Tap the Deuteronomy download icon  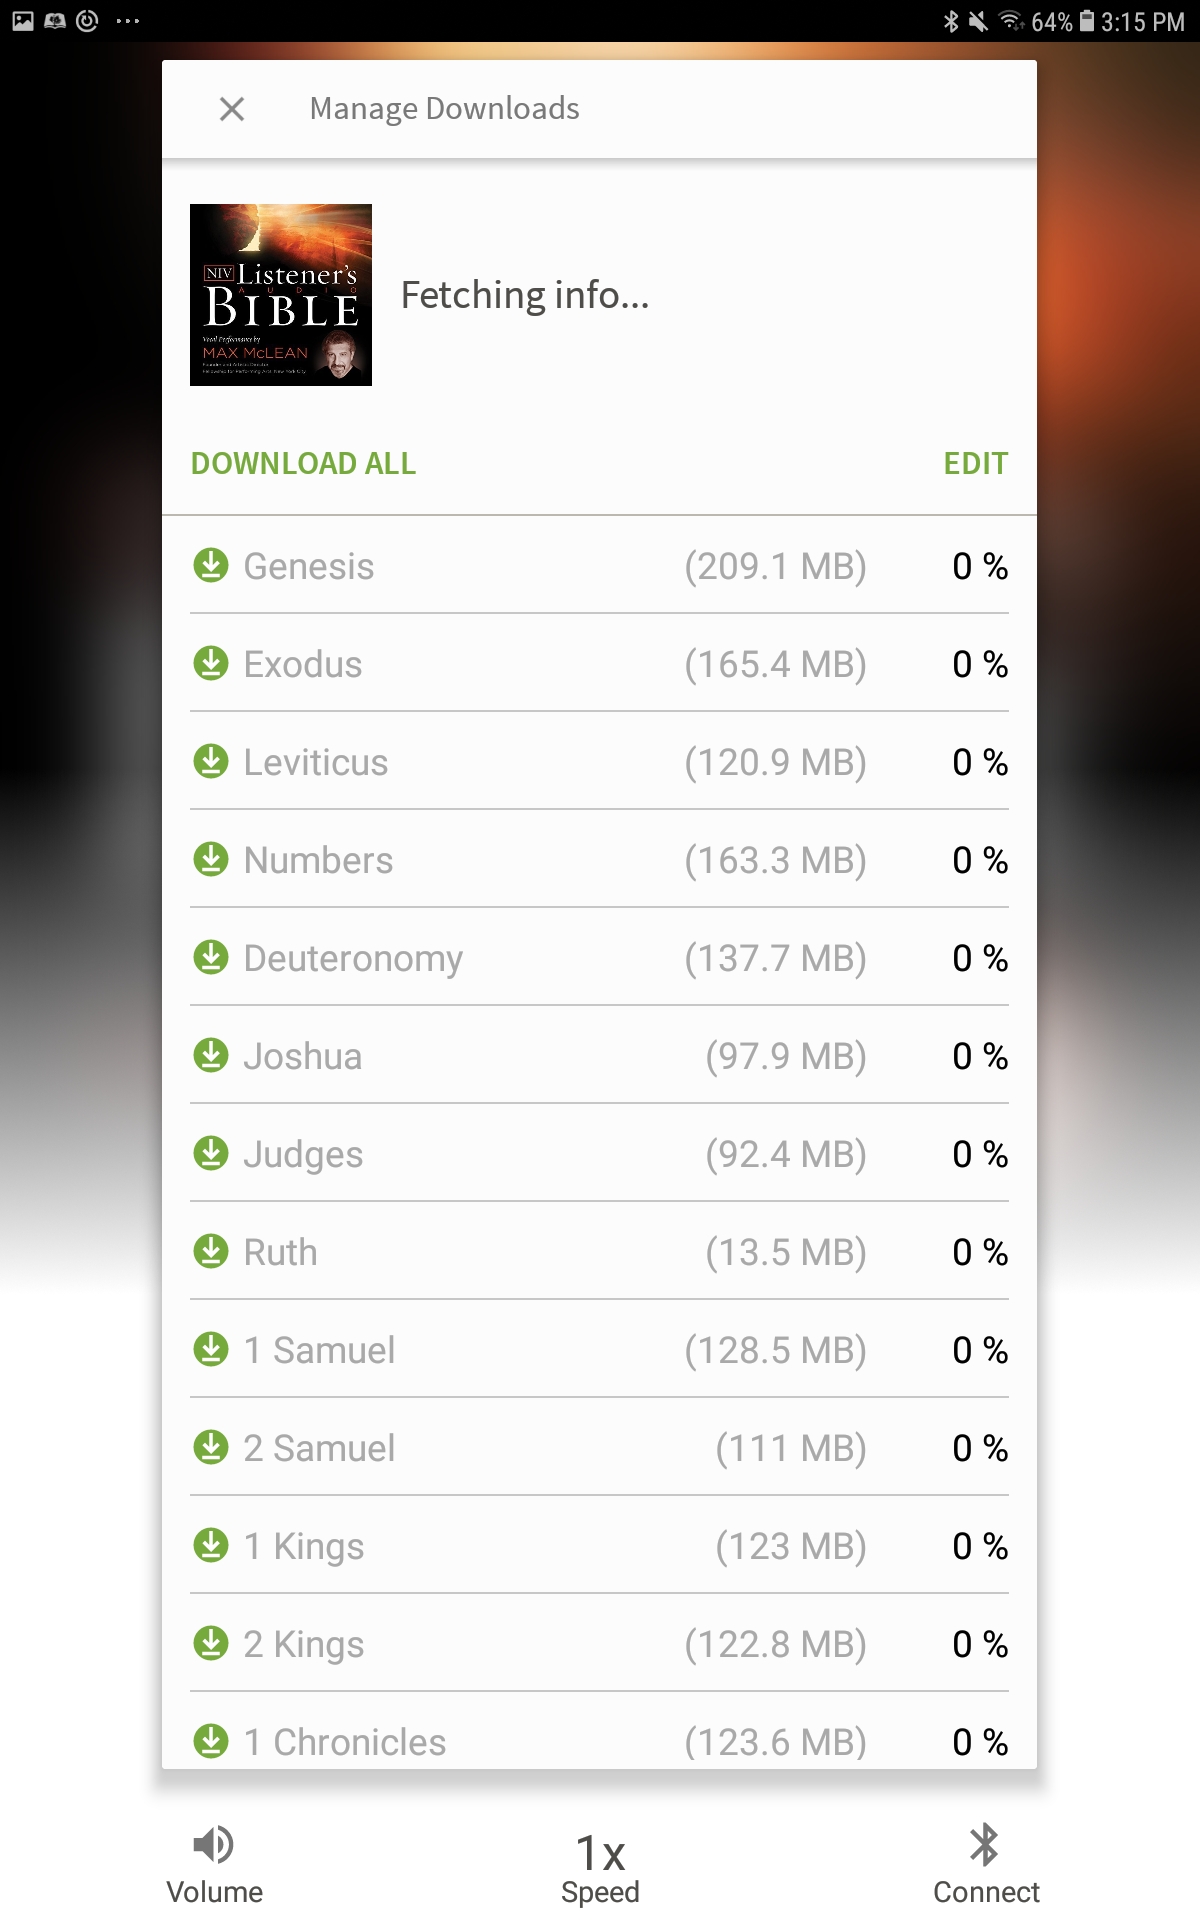tap(211, 957)
